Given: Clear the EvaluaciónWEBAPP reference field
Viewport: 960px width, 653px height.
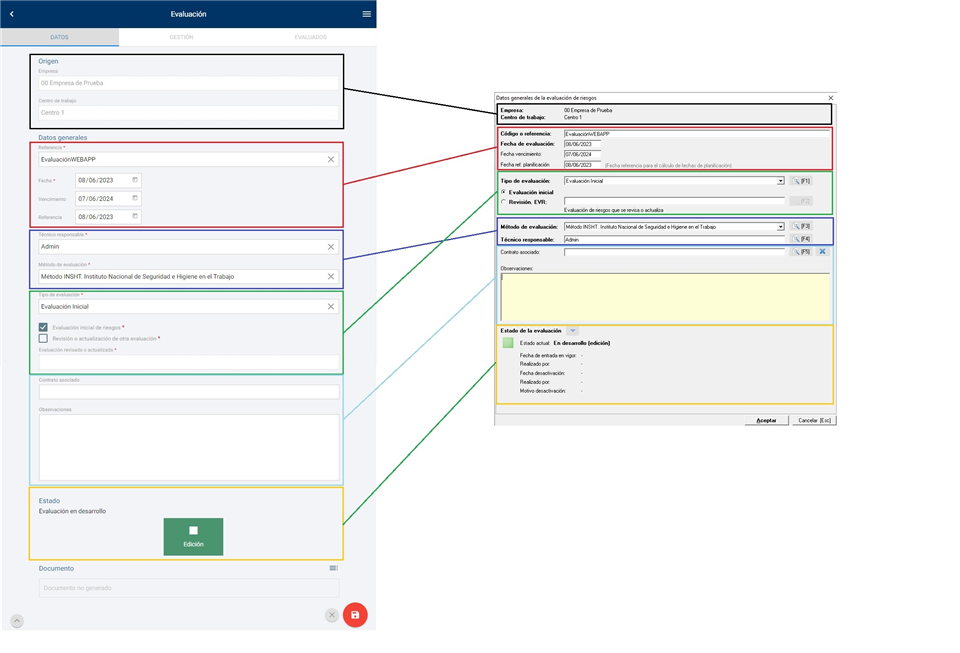Looking at the screenshot, I should click(331, 159).
